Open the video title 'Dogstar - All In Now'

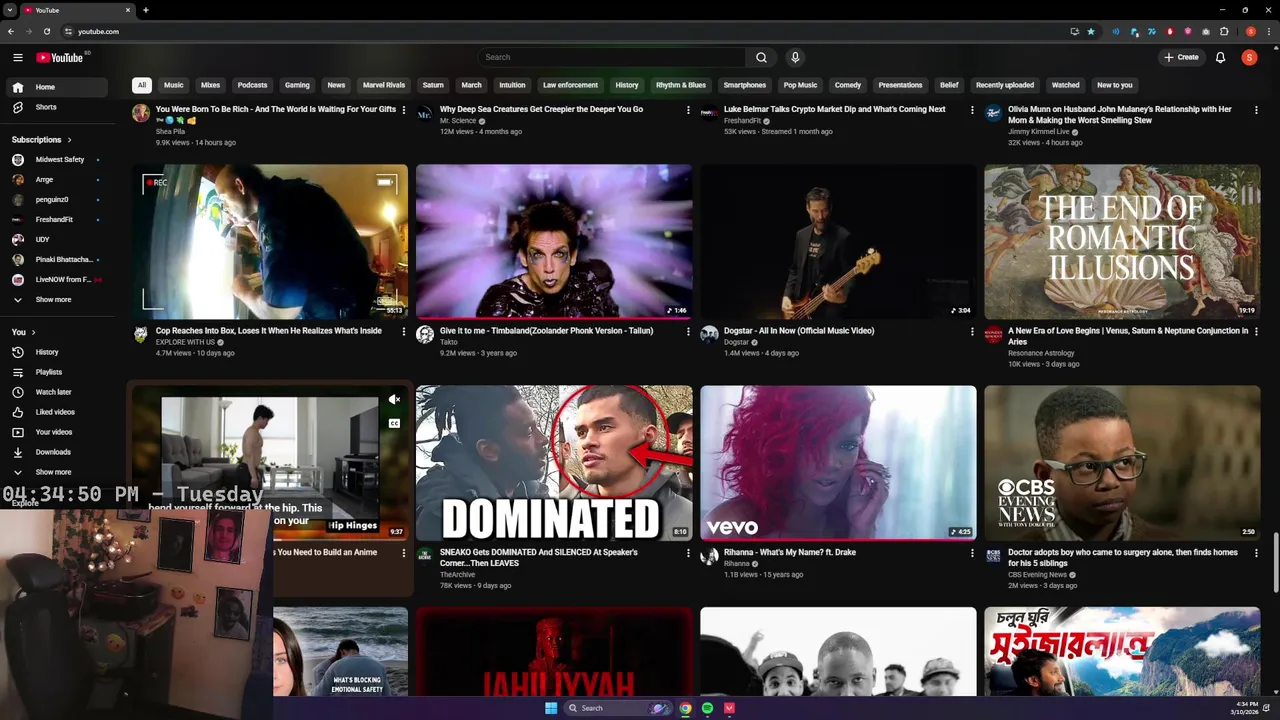[799, 331]
